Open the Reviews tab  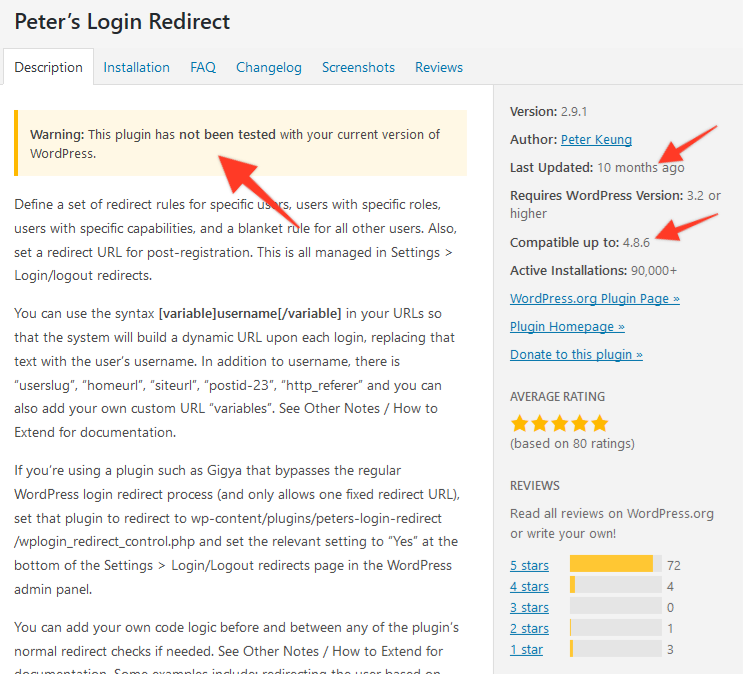[439, 67]
